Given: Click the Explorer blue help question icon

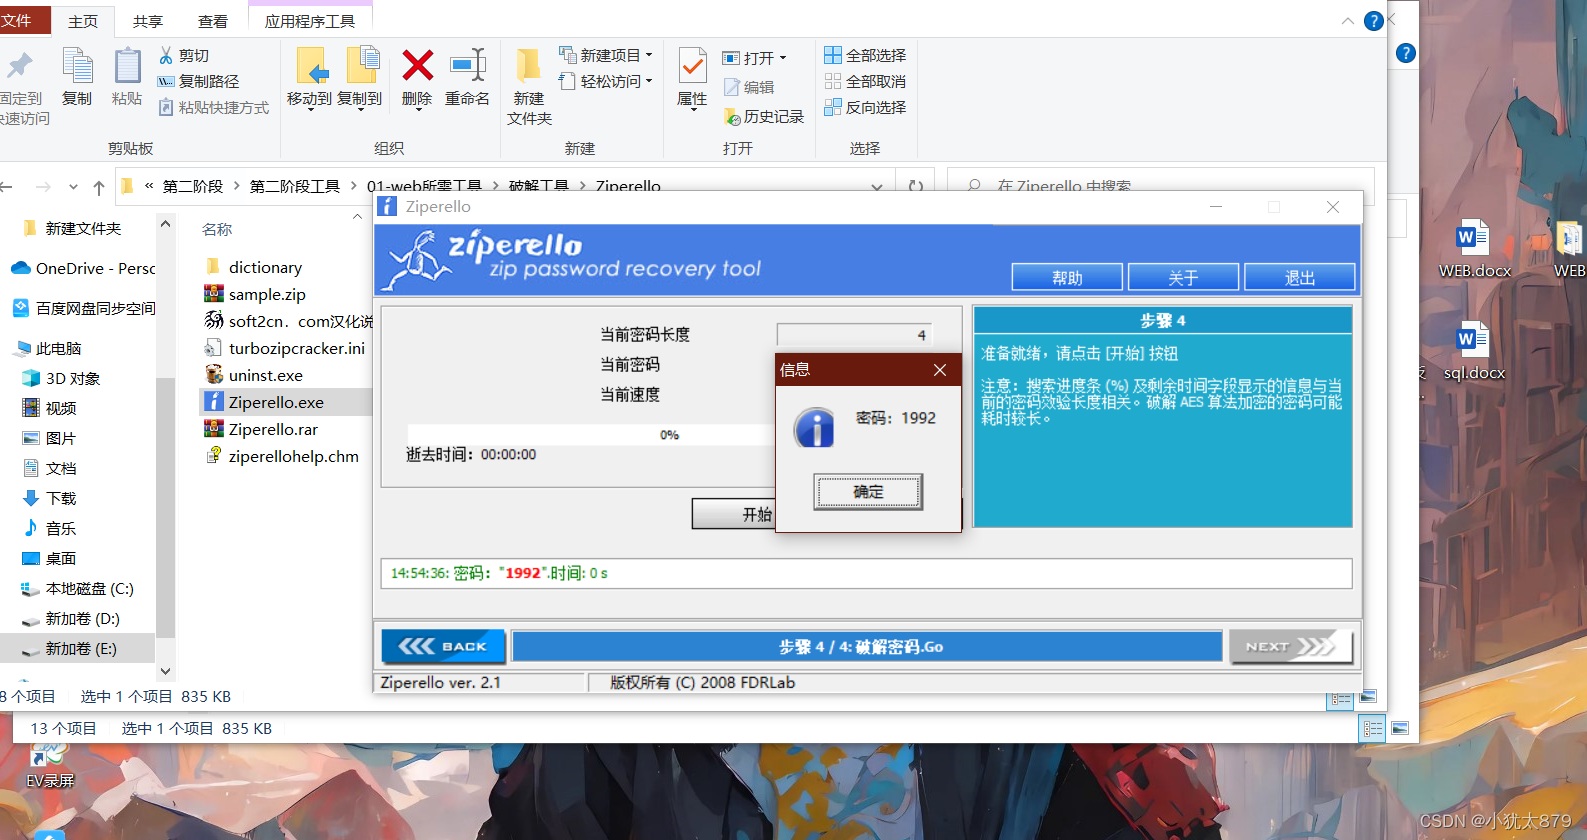Looking at the screenshot, I should [x=1374, y=21].
